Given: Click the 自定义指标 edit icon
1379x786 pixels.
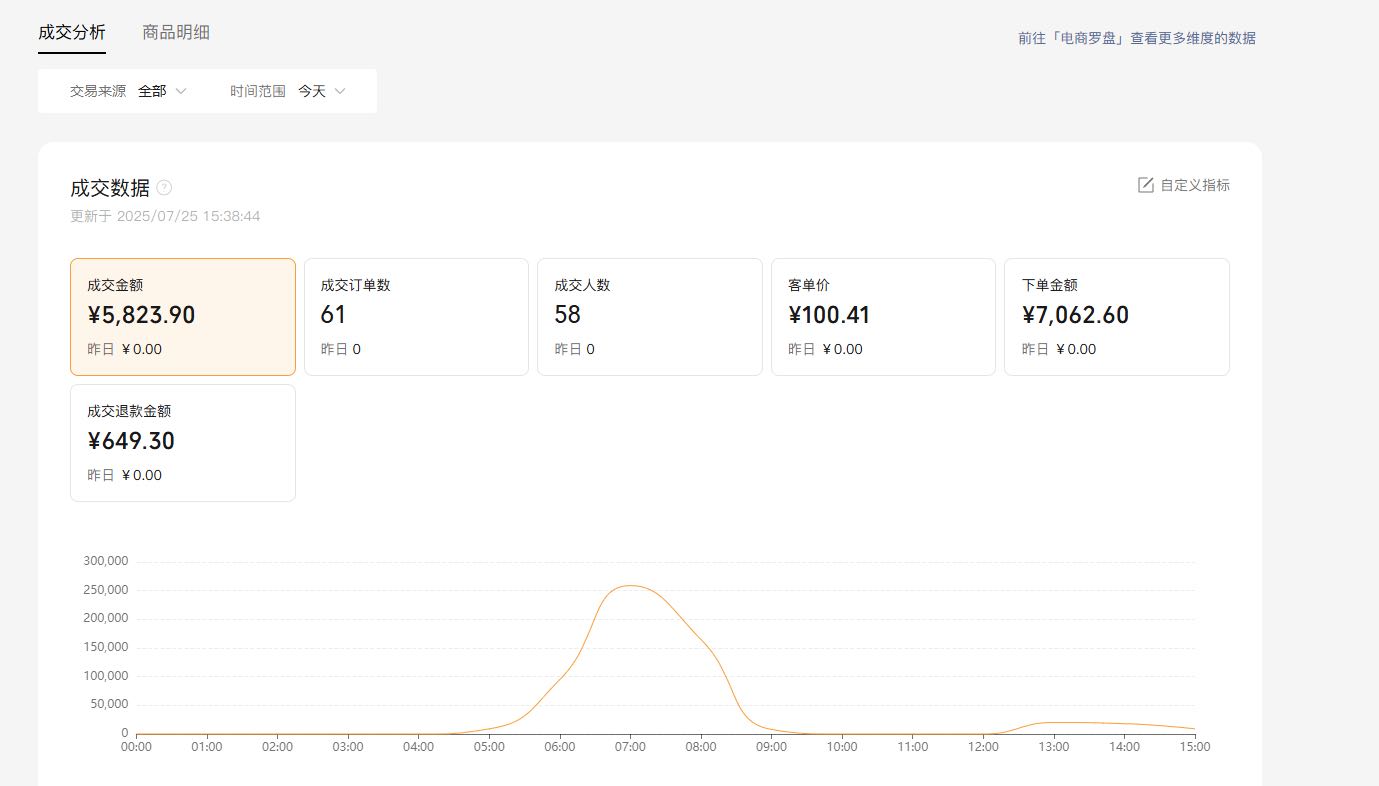Looking at the screenshot, I should (1146, 185).
